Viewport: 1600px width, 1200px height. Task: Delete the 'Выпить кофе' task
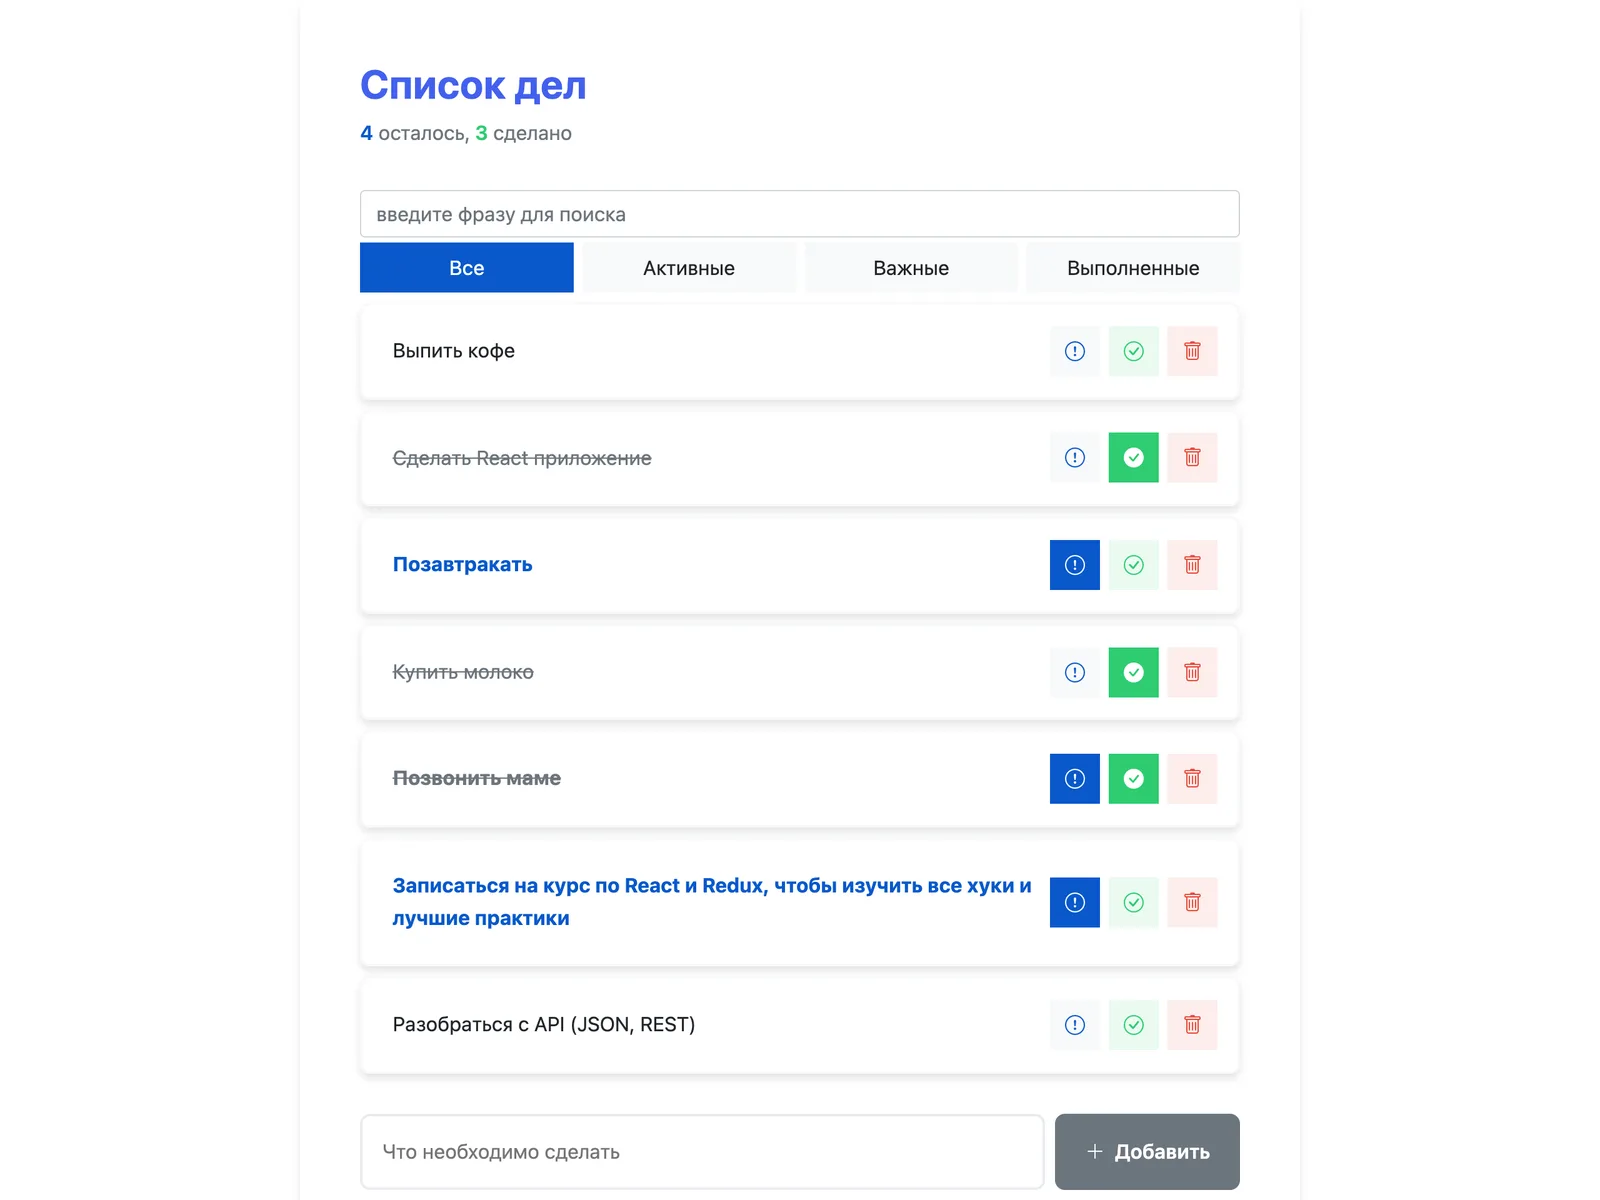tap(1192, 351)
